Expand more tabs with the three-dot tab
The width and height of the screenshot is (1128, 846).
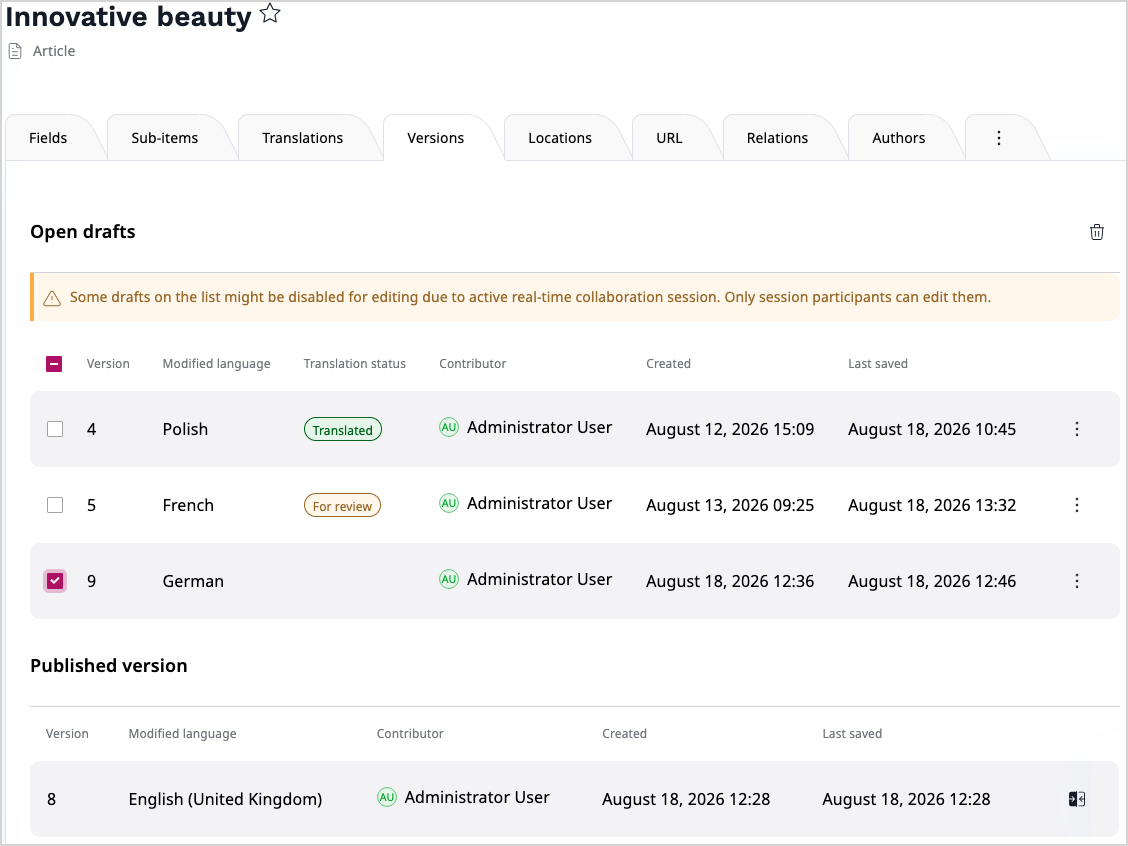pos(999,138)
